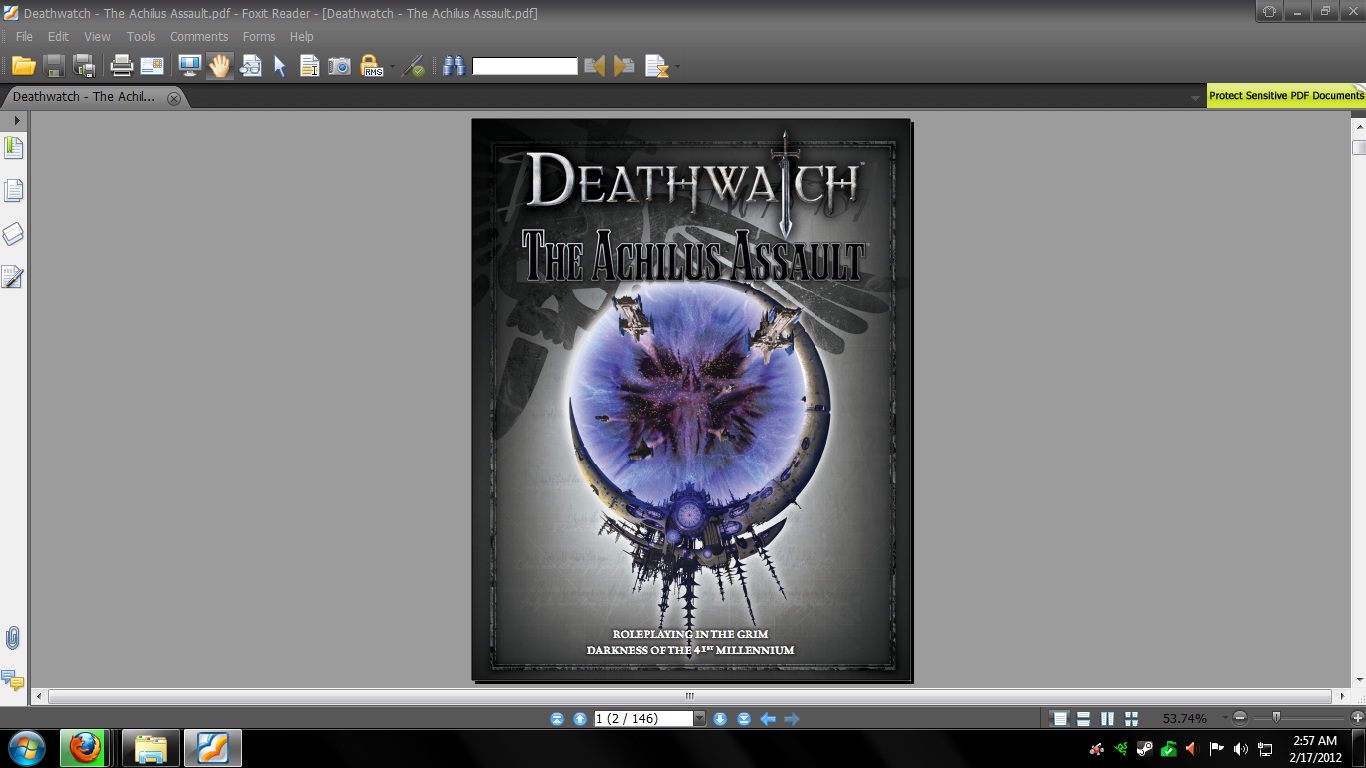The width and height of the screenshot is (1366, 768).
Task: Switch to Single Page layout
Action: tap(1060, 718)
